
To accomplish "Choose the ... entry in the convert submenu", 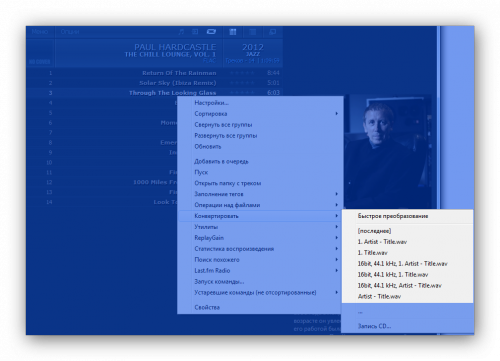I will coord(407,312).
